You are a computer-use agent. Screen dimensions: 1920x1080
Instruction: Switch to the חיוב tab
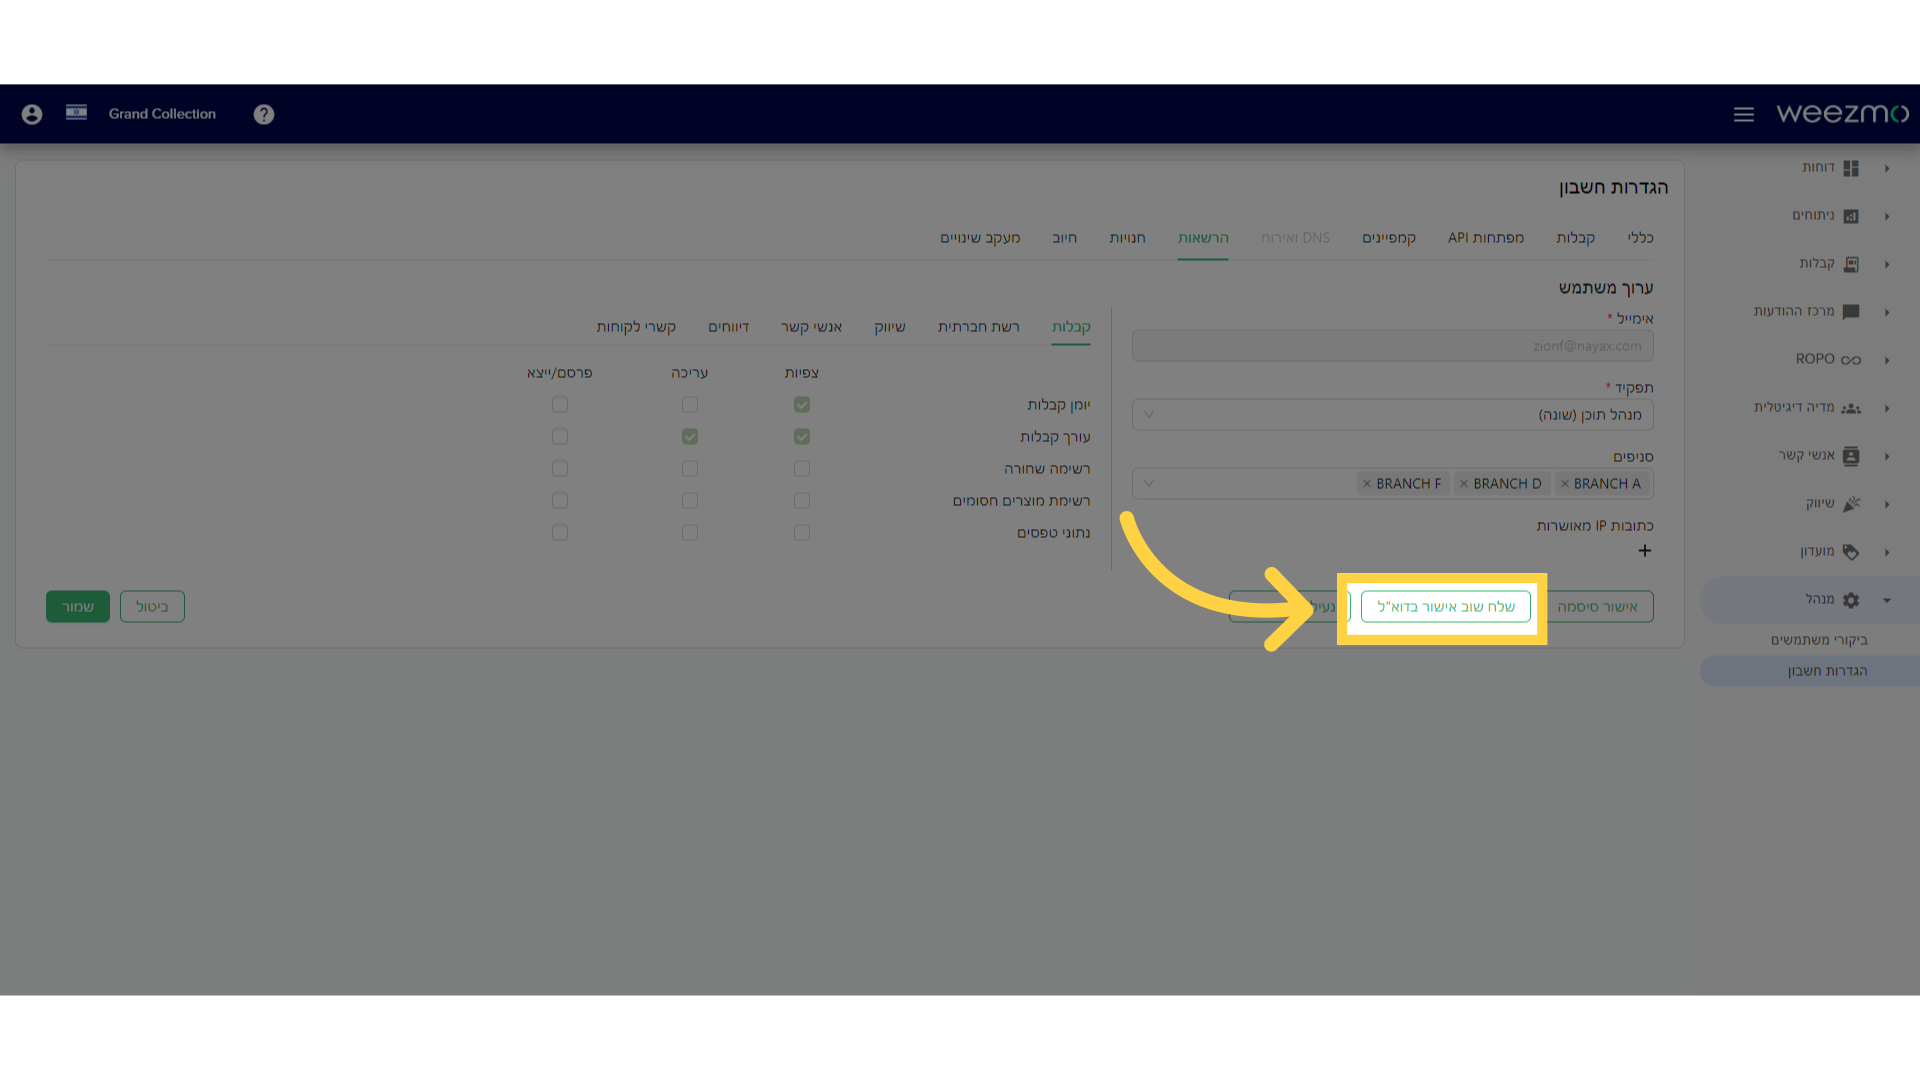(1064, 238)
